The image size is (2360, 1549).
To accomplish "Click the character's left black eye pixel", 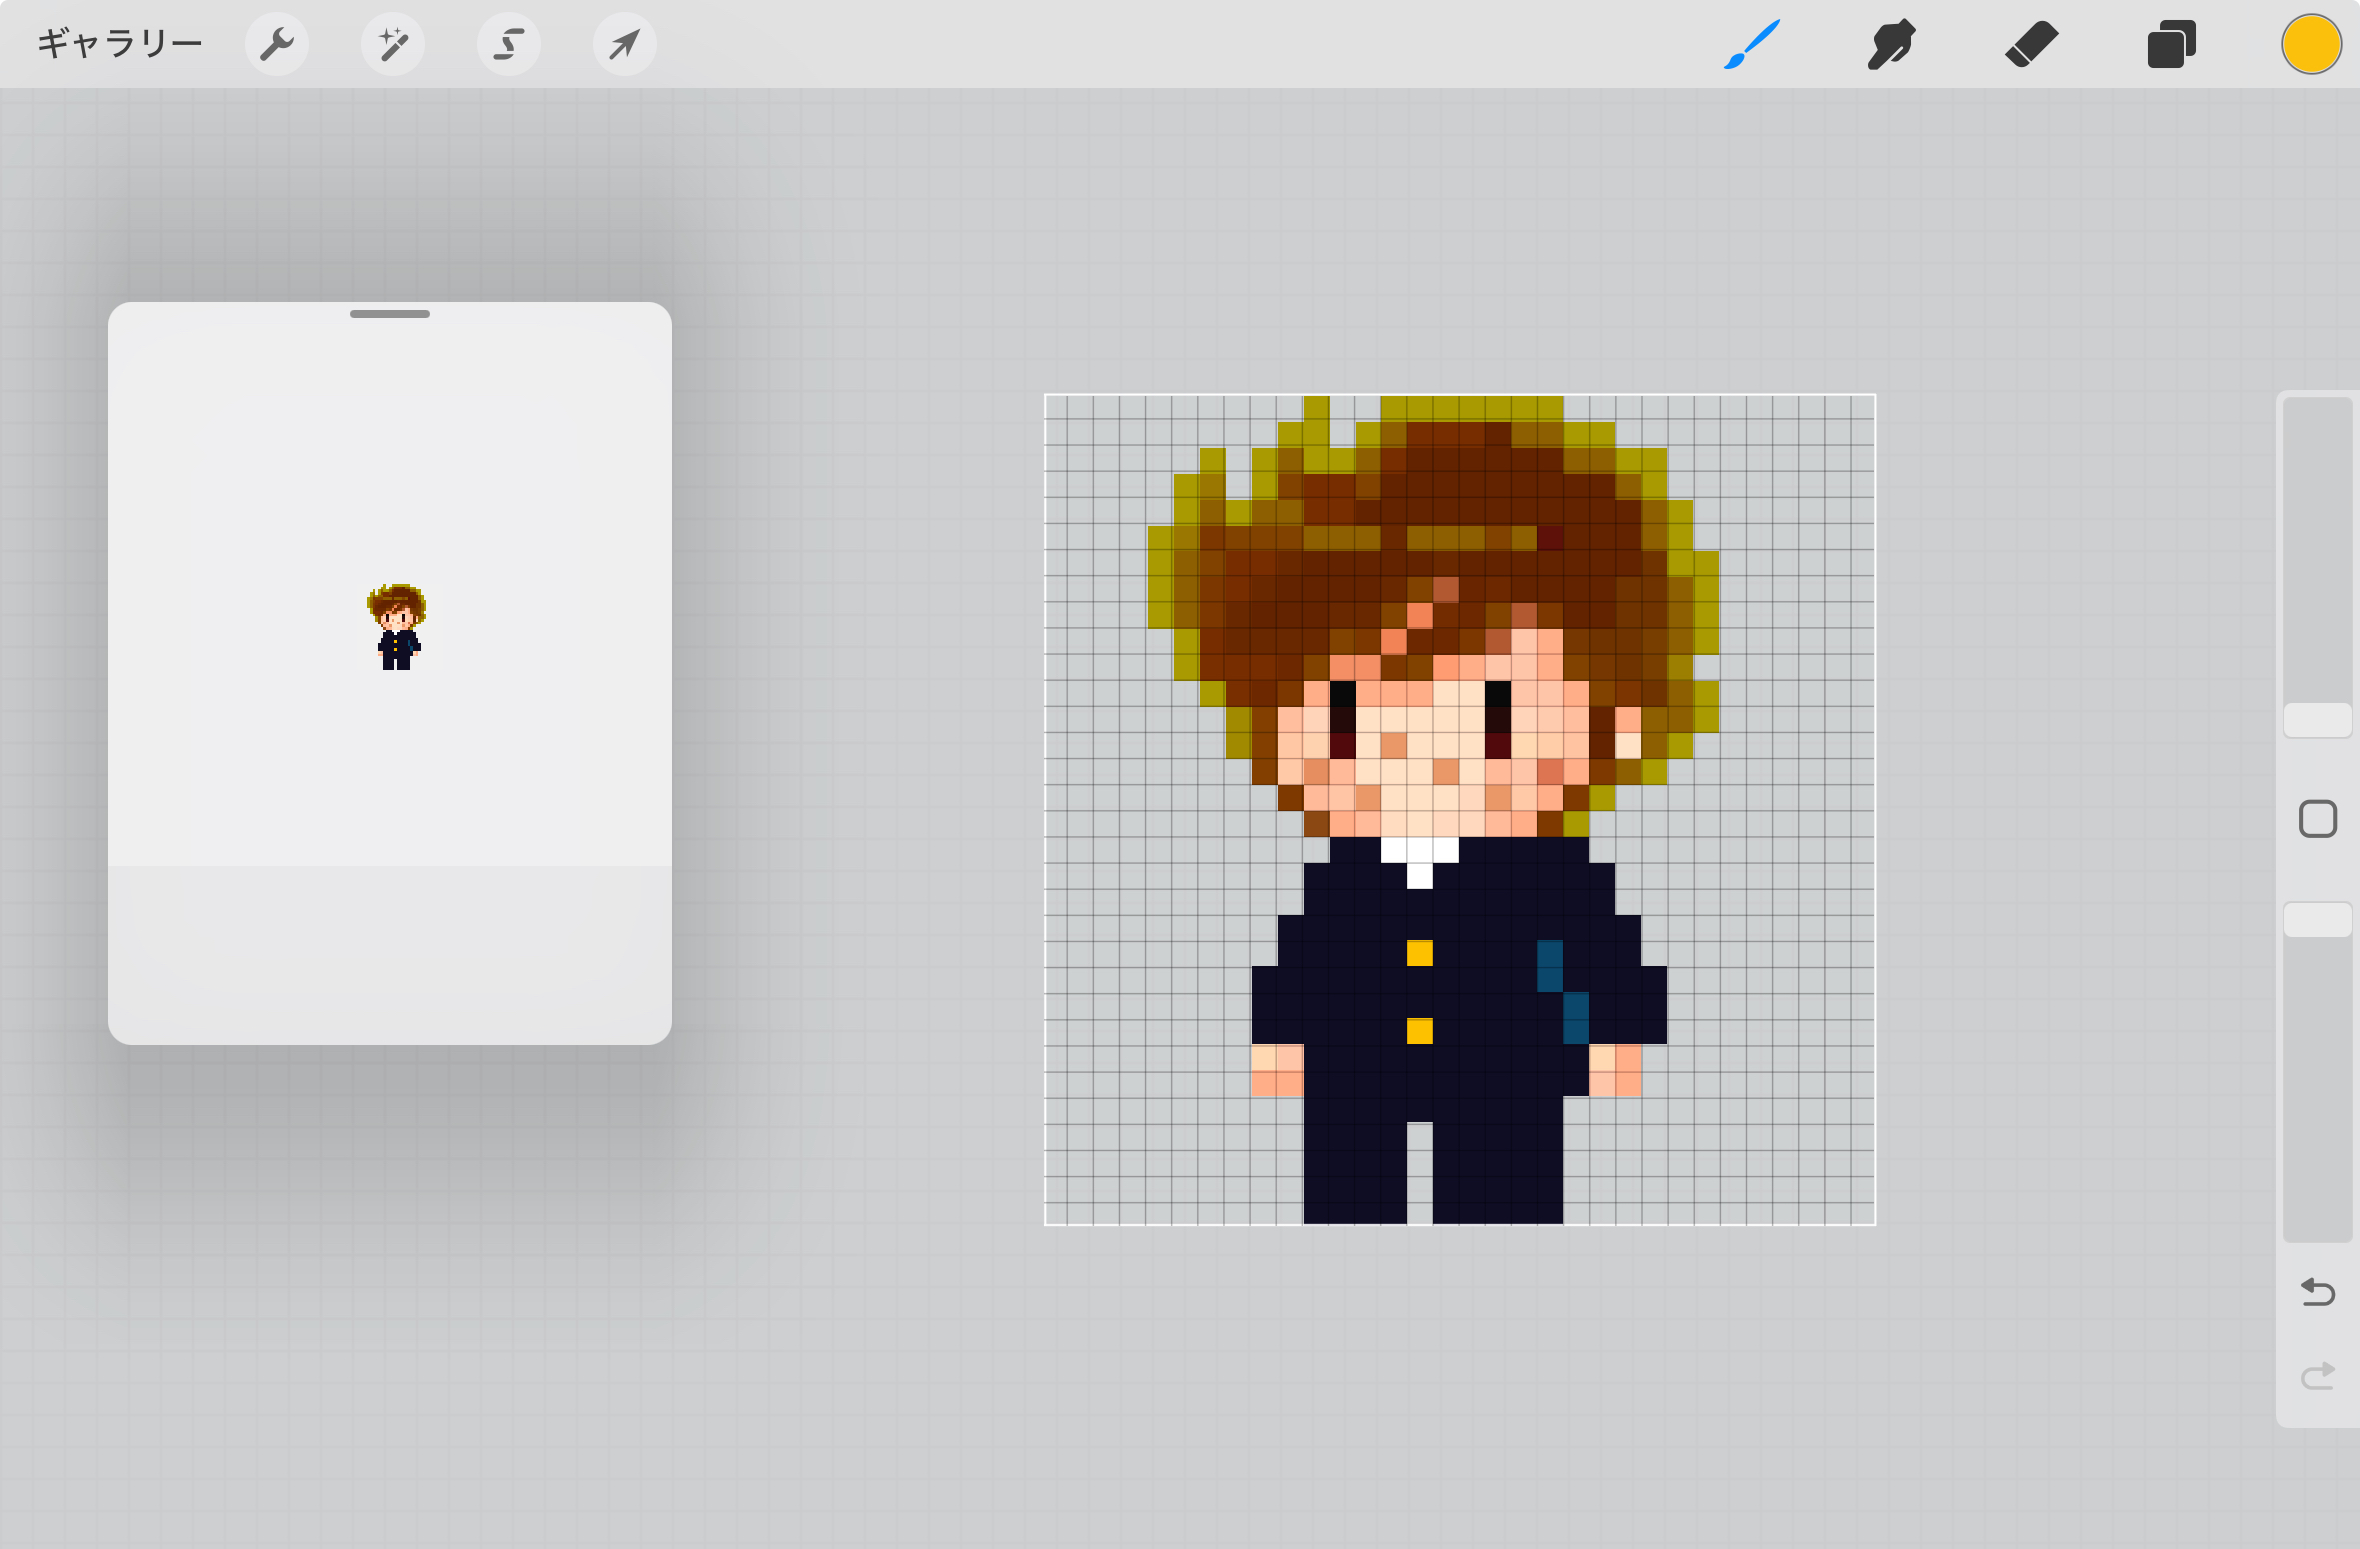I will [x=1342, y=693].
